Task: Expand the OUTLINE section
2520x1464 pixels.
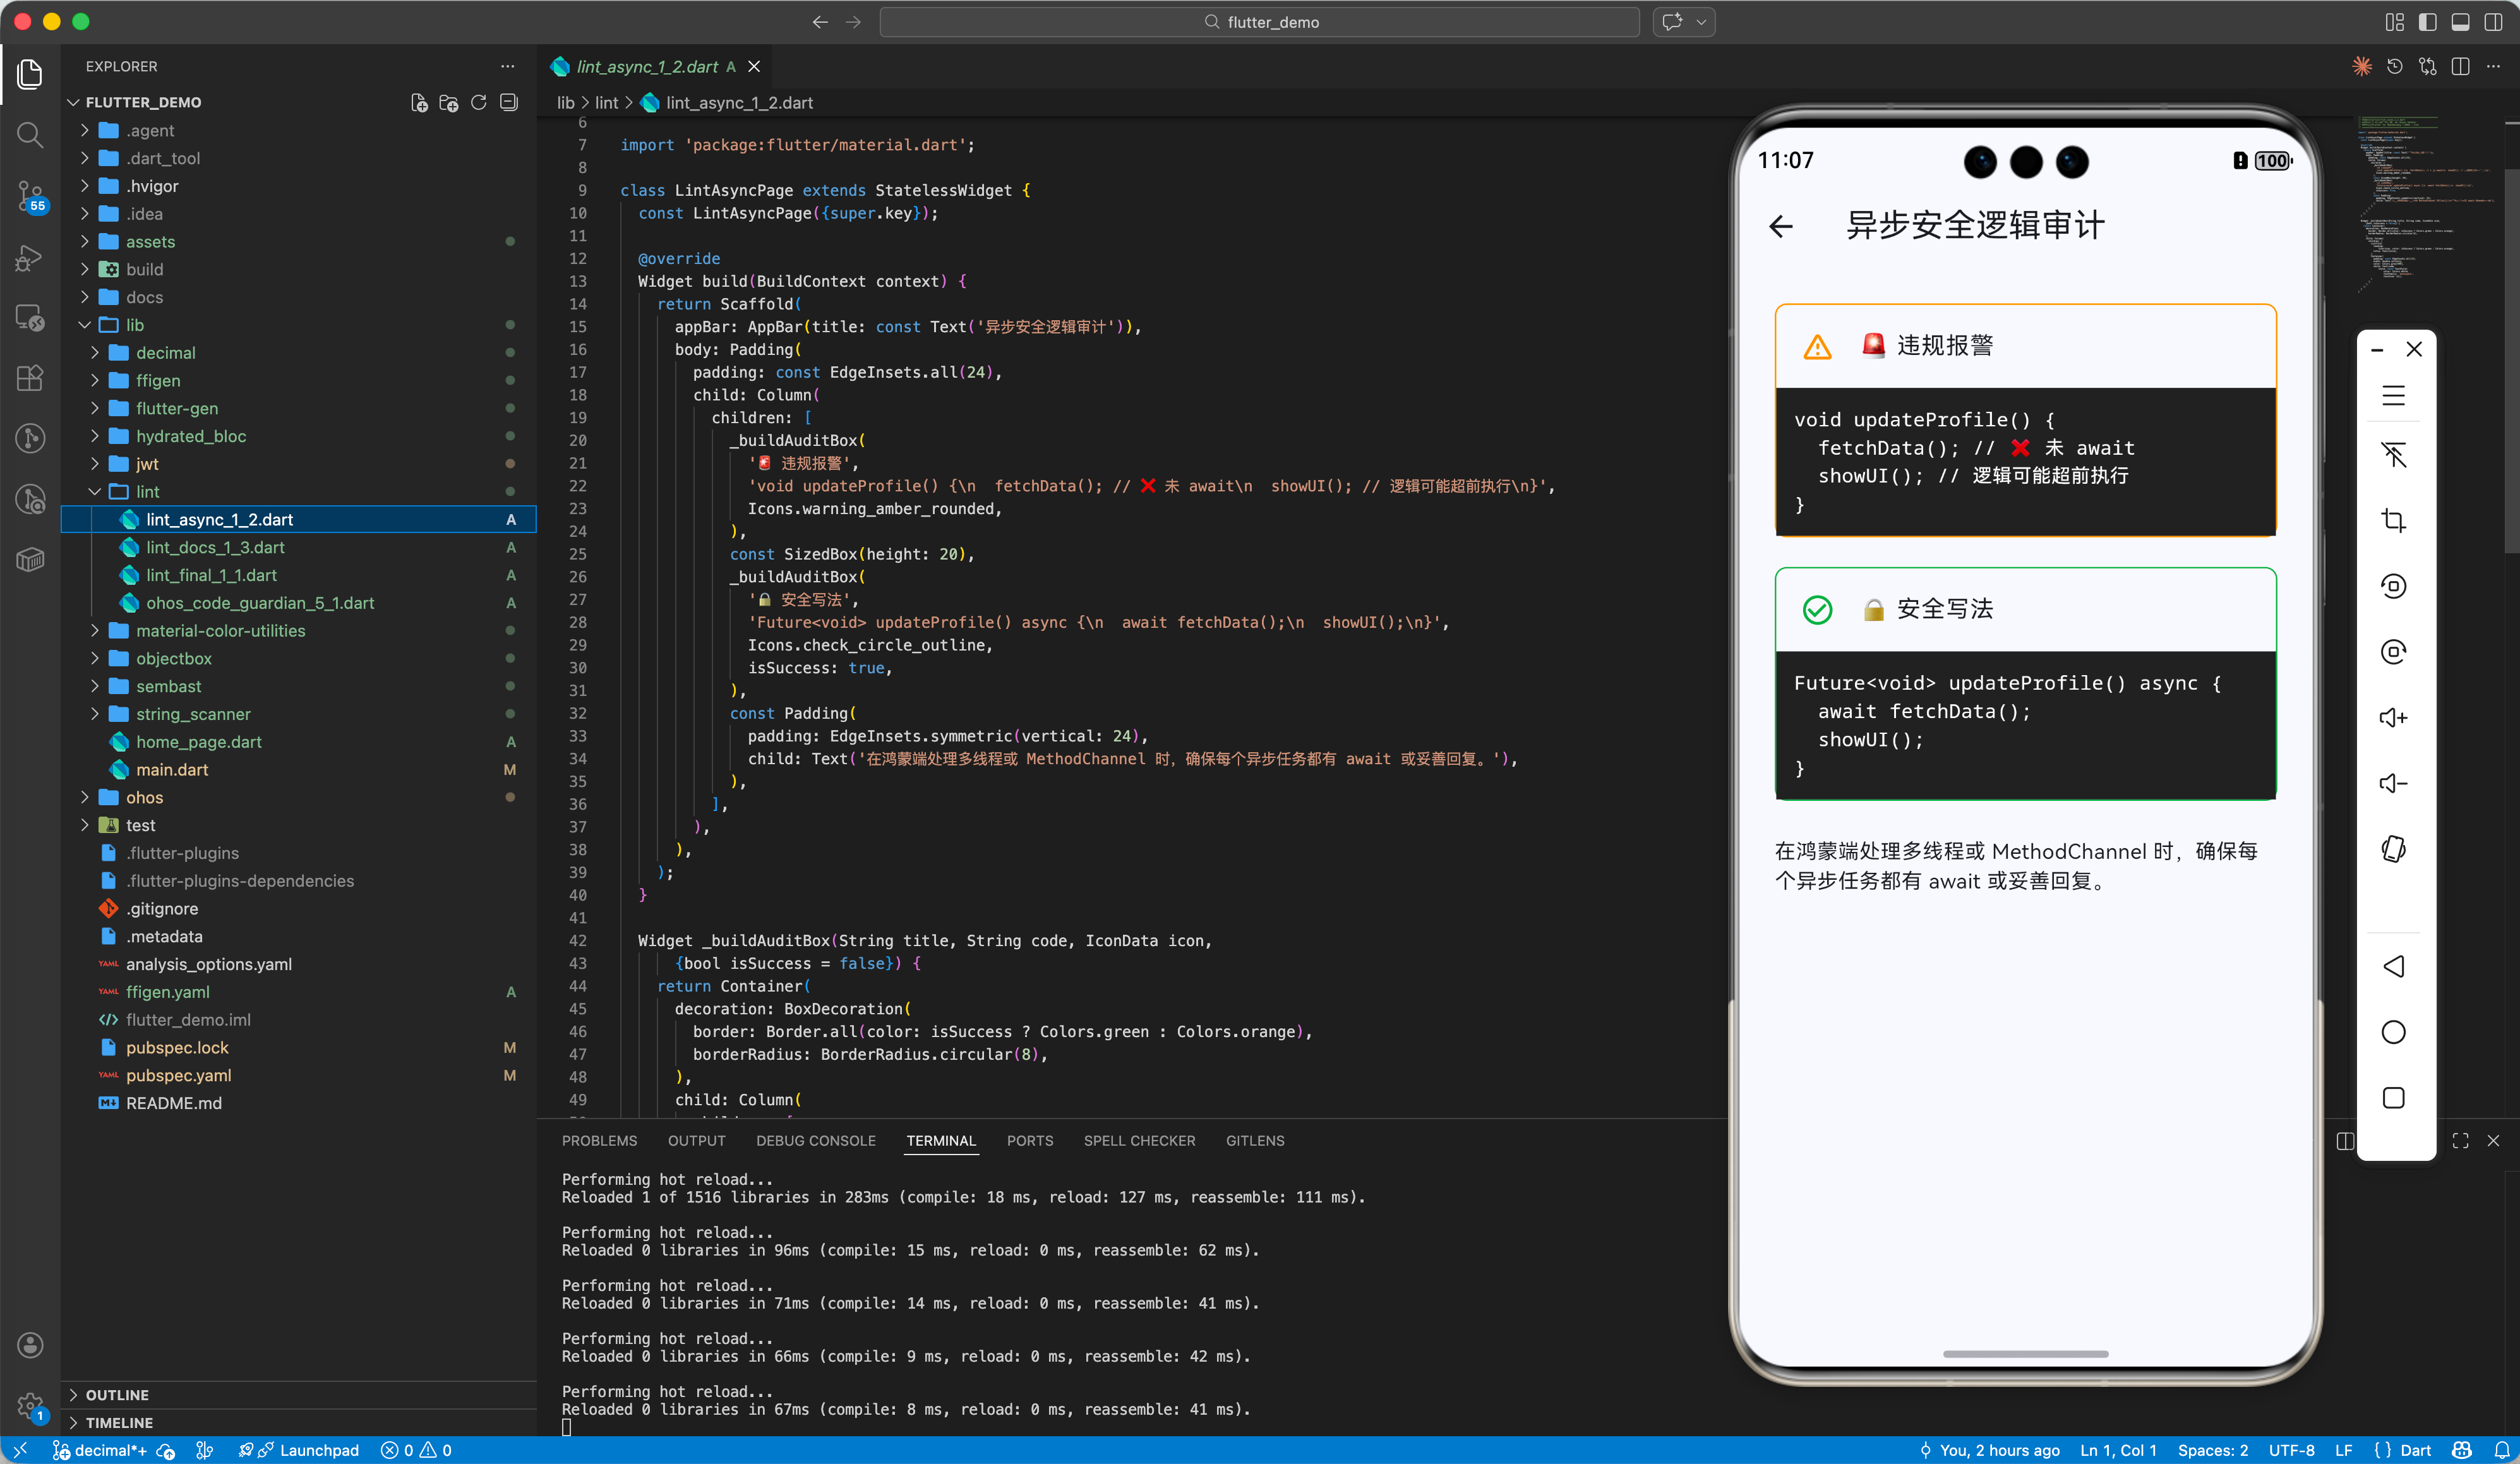Action: [116, 1394]
